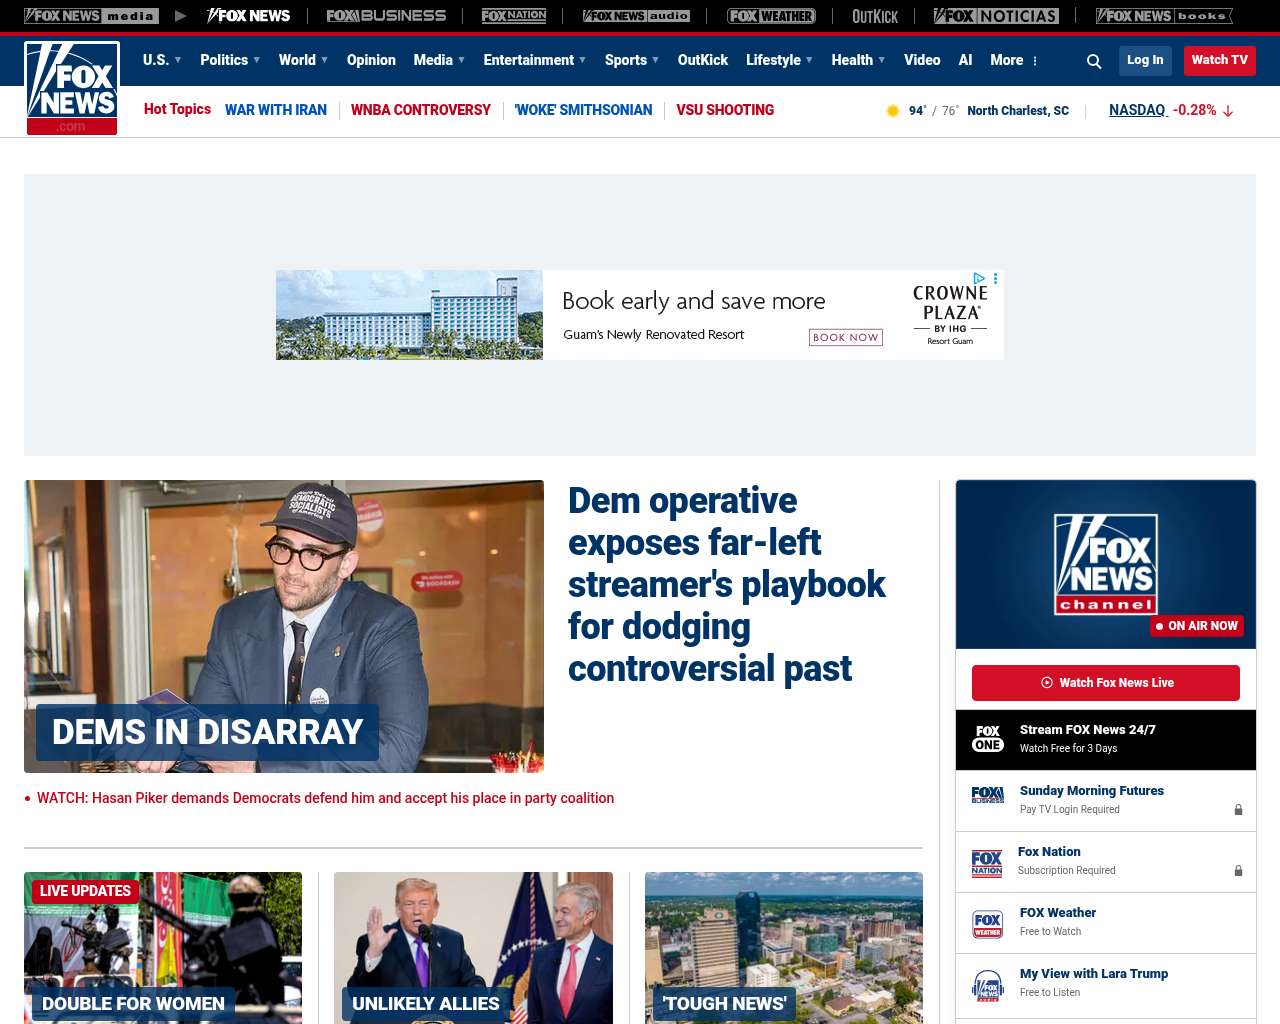Click the Log In button
Image resolution: width=1280 pixels, height=1024 pixels.
pos(1145,61)
